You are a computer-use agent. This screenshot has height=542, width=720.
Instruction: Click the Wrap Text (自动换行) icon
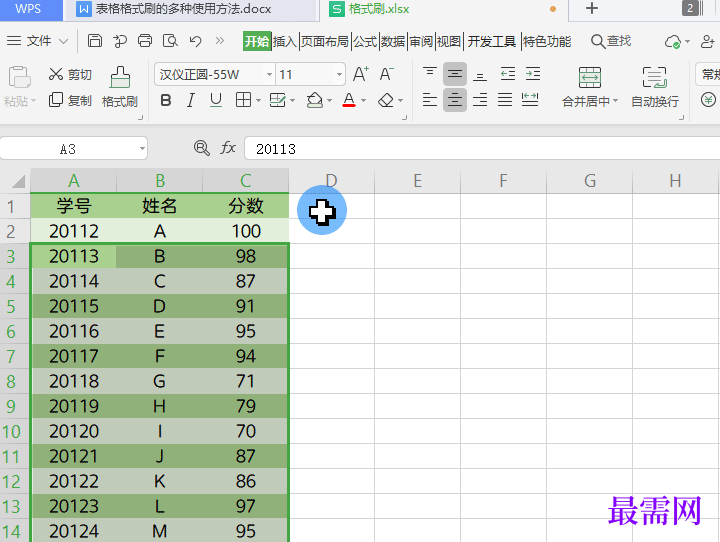pyautogui.click(x=654, y=77)
